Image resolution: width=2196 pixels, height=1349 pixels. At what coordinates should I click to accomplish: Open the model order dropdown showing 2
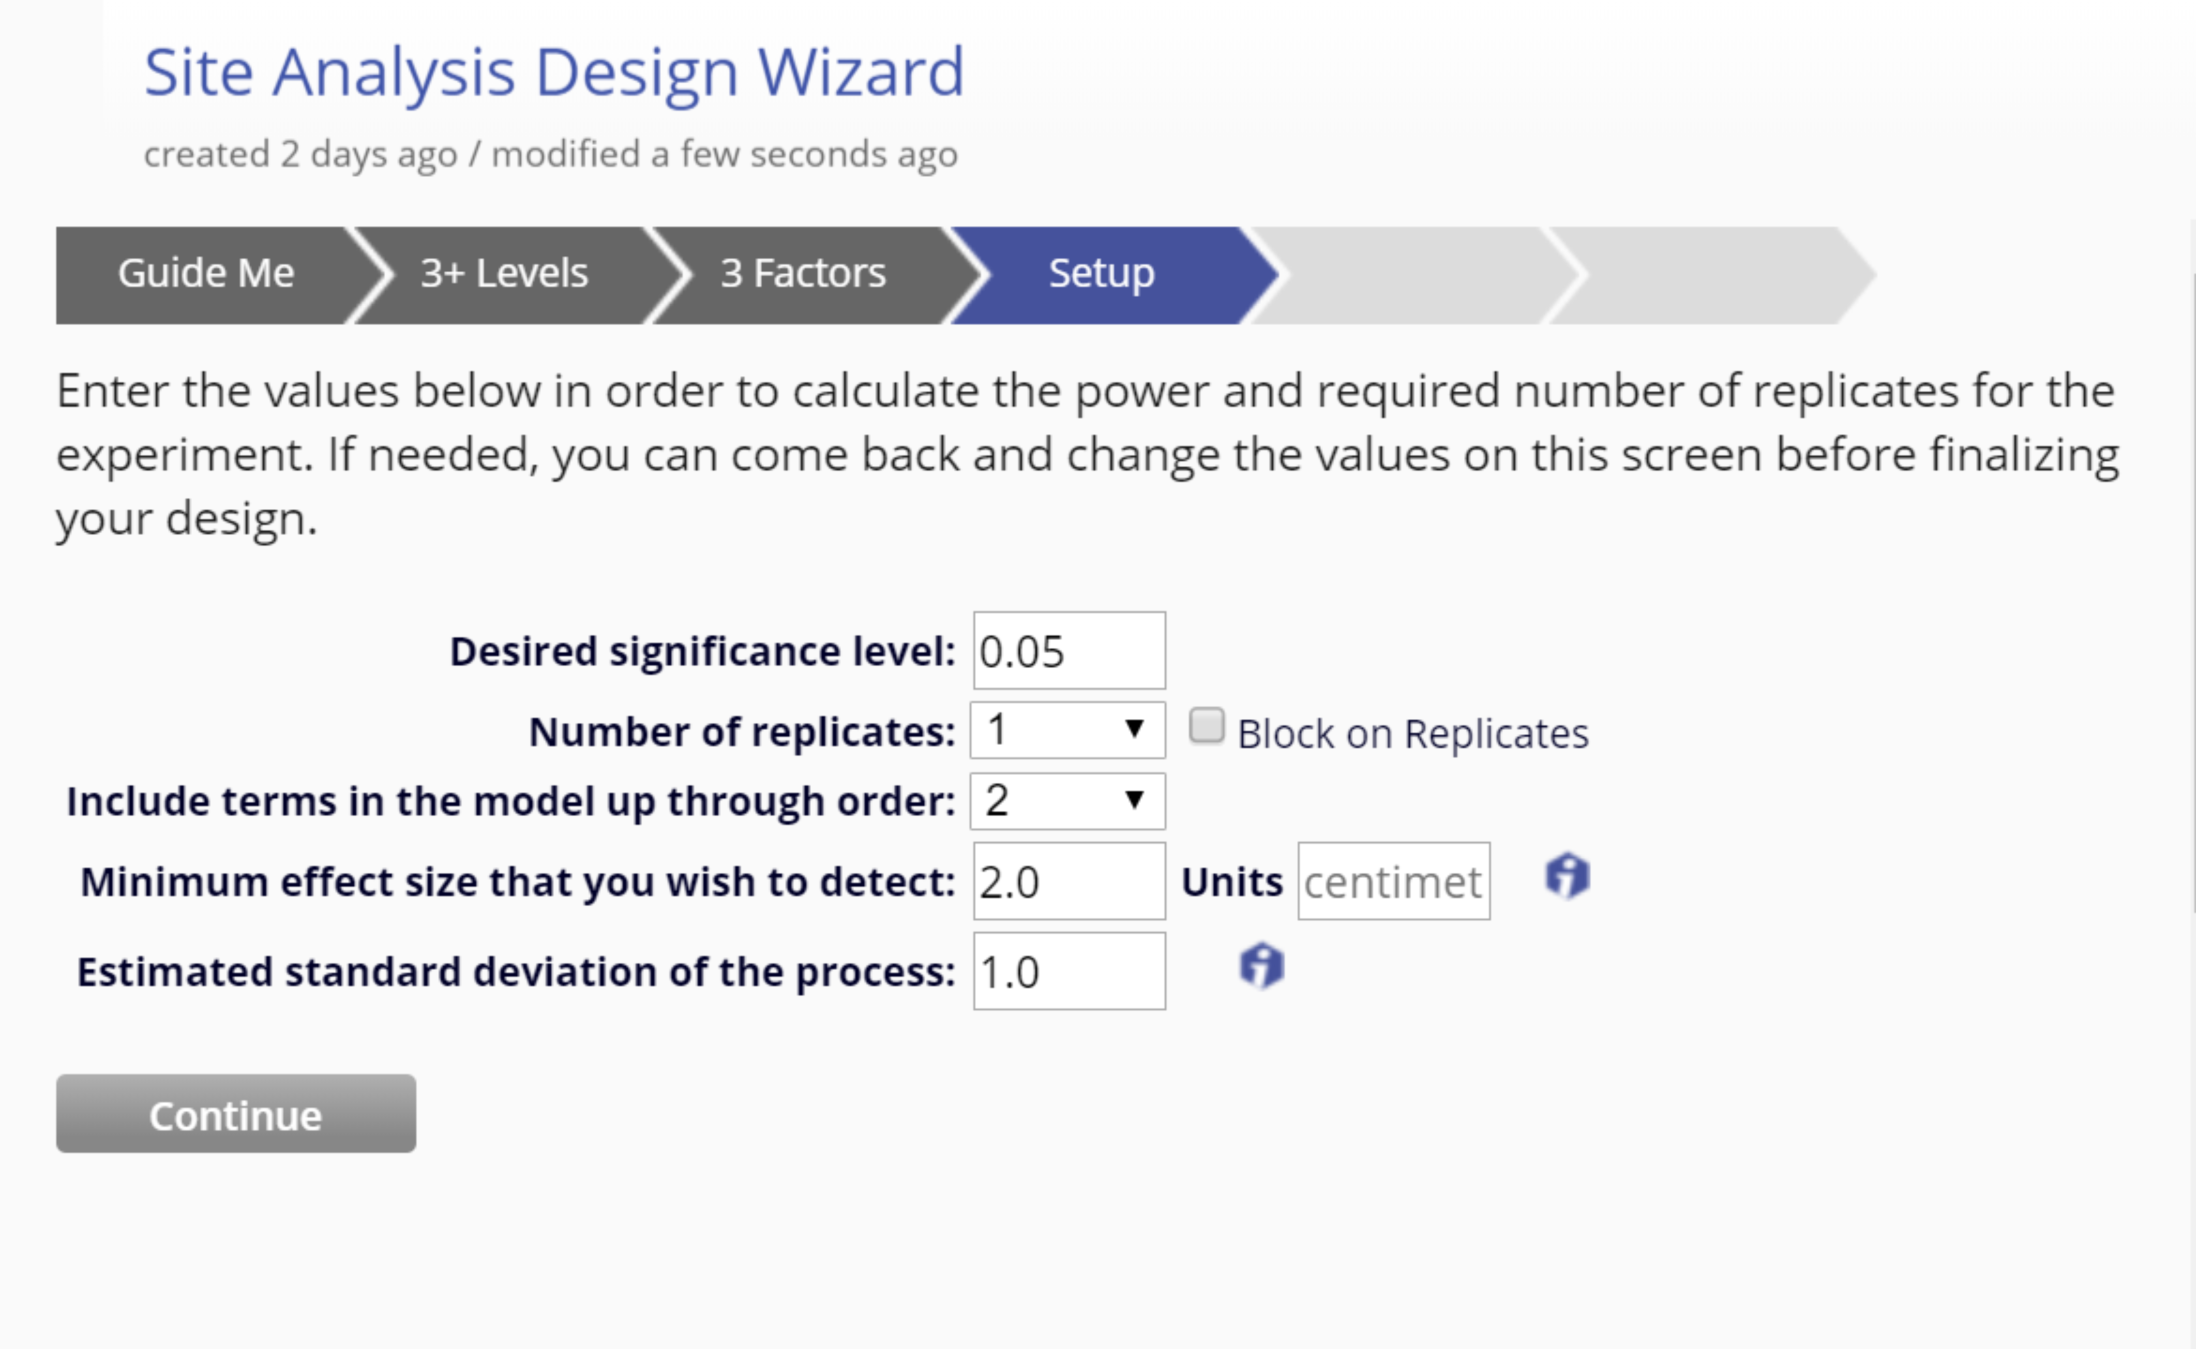pos(1067,801)
